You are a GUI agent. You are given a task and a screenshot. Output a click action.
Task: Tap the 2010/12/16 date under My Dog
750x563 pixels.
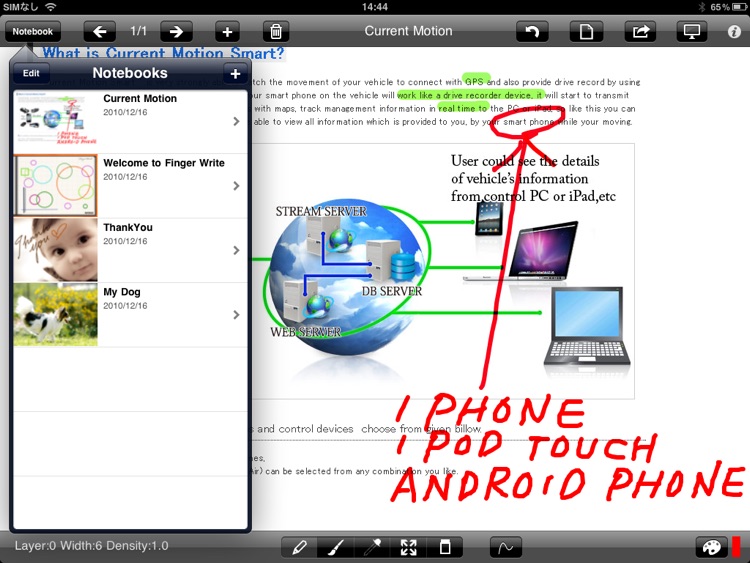[125, 306]
